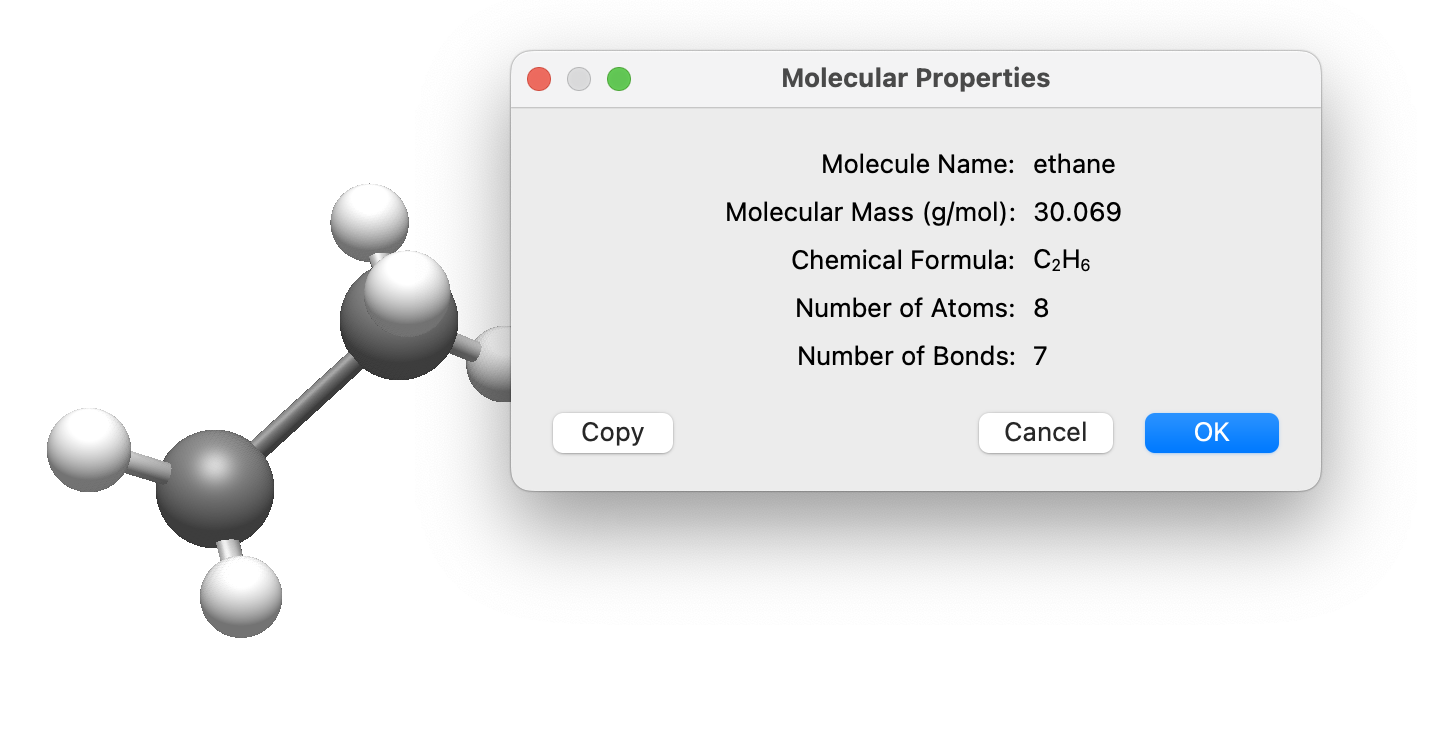Click the OK button
Viewport: 1456px width, 741px height.
(1211, 433)
